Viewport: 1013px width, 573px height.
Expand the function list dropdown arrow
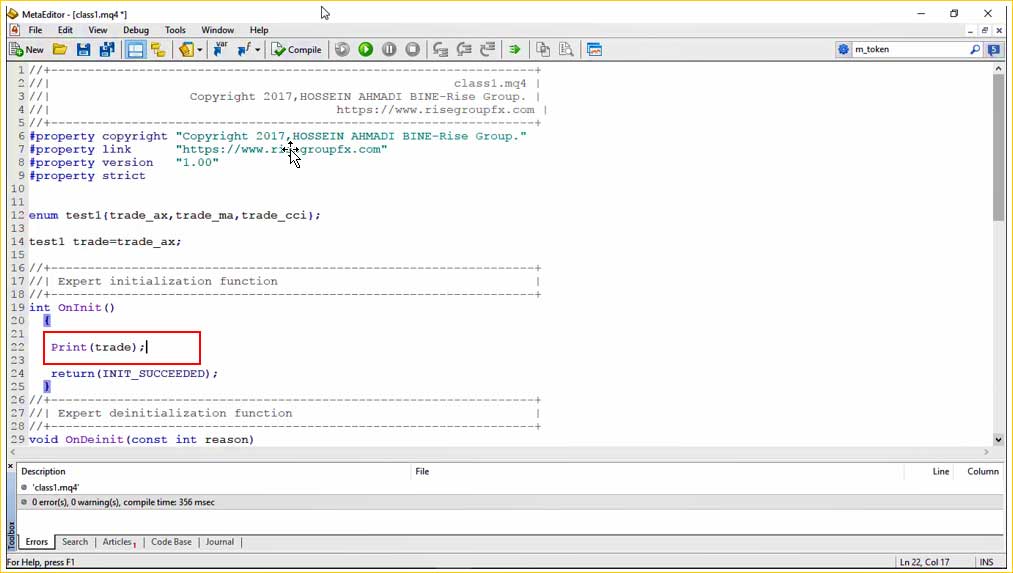click(x=258, y=50)
